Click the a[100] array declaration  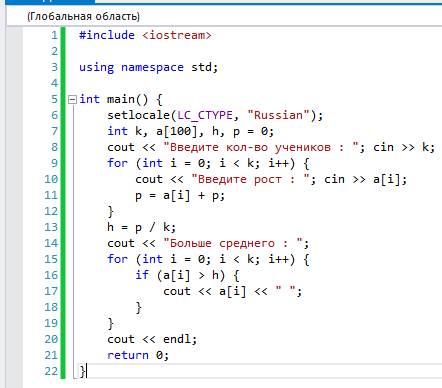click(x=177, y=131)
